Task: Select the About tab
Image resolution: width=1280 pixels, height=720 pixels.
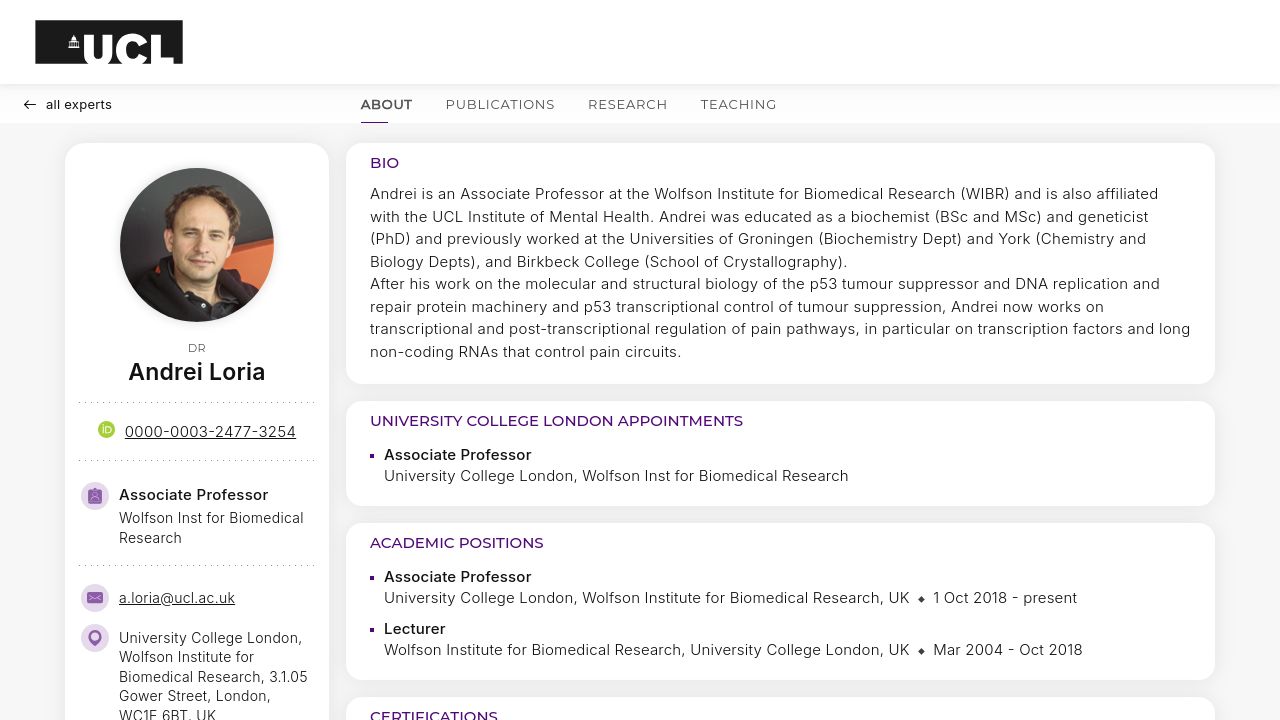Action: pyautogui.click(x=386, y=104)
